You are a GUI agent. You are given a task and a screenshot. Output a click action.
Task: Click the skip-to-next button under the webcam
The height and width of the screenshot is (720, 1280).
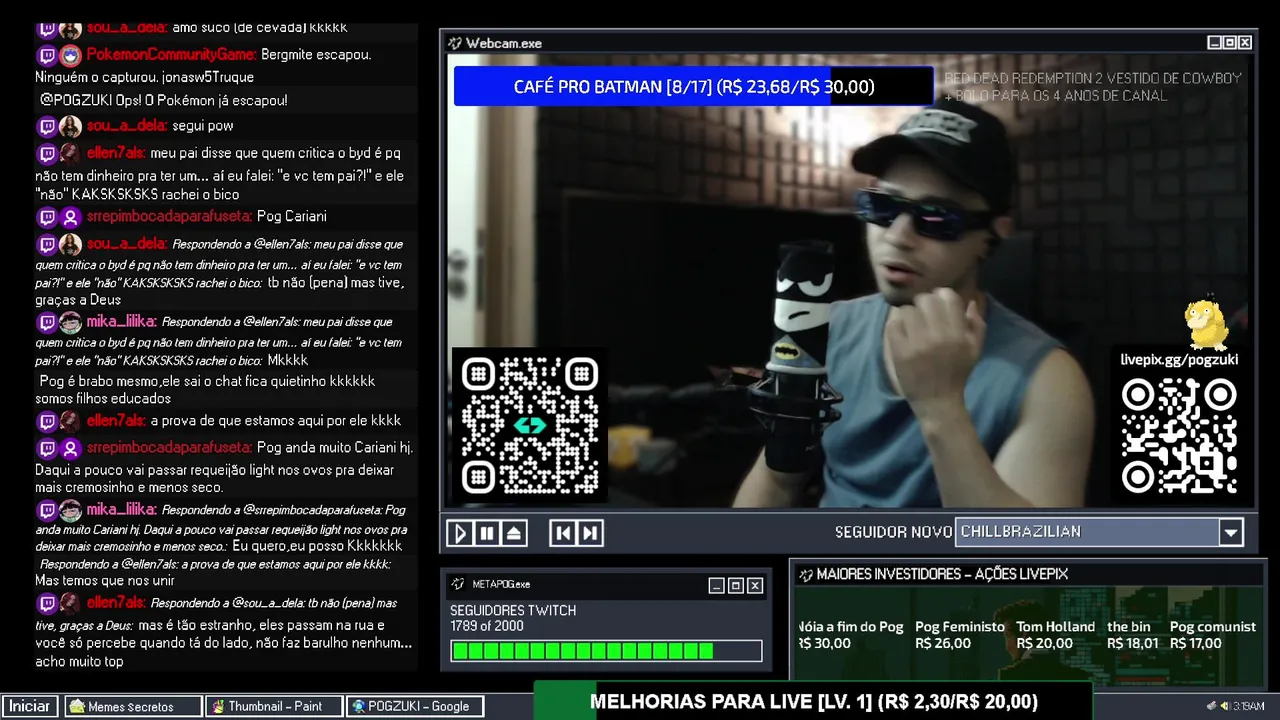[x=590, y=533]
